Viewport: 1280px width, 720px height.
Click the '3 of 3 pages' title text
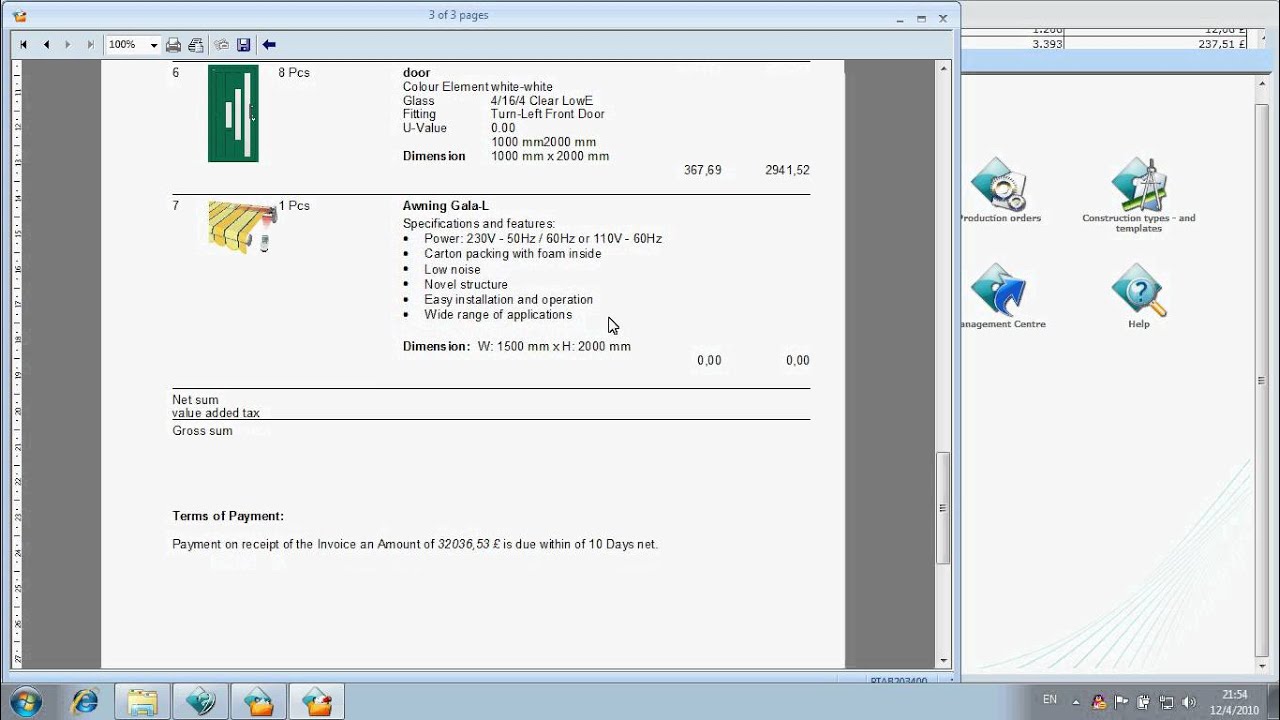pos(458,15)
